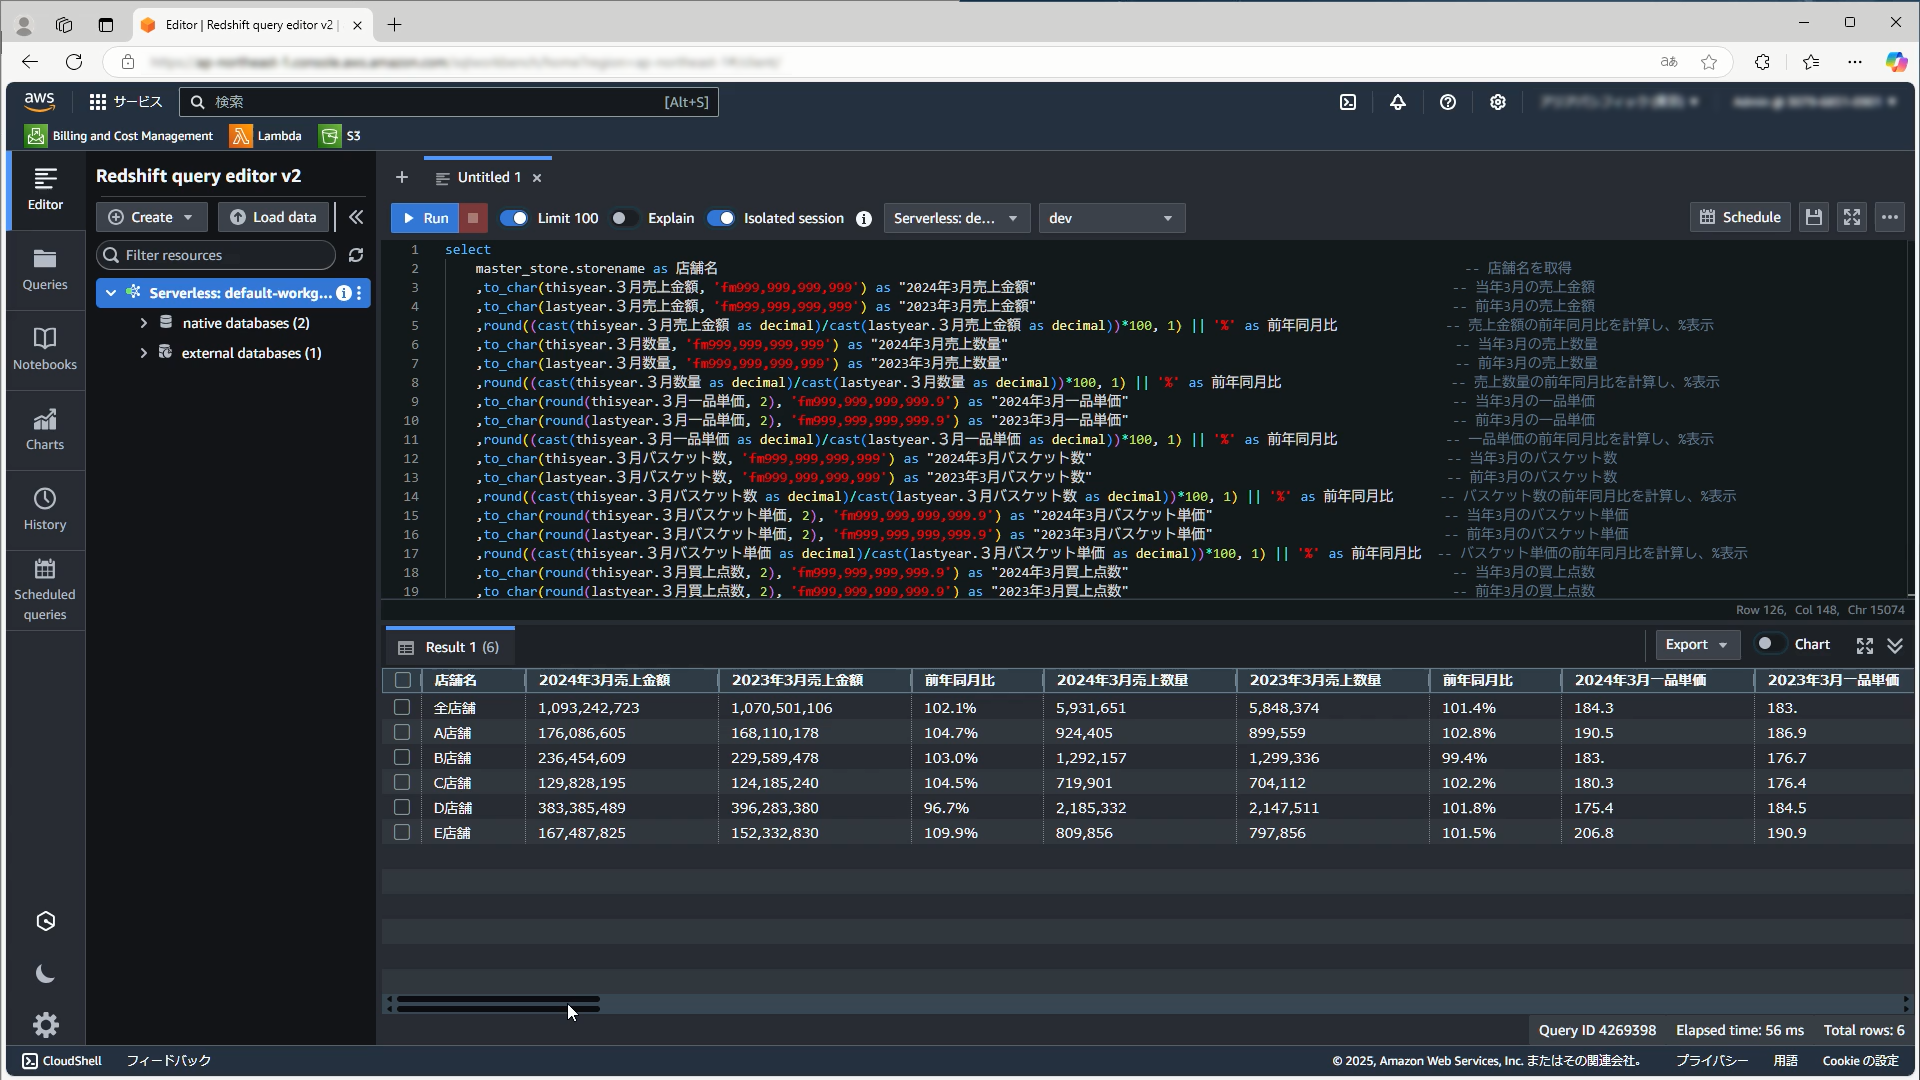
Task: Toggle the Isolated session switch
Action: [x=720, y=218]
